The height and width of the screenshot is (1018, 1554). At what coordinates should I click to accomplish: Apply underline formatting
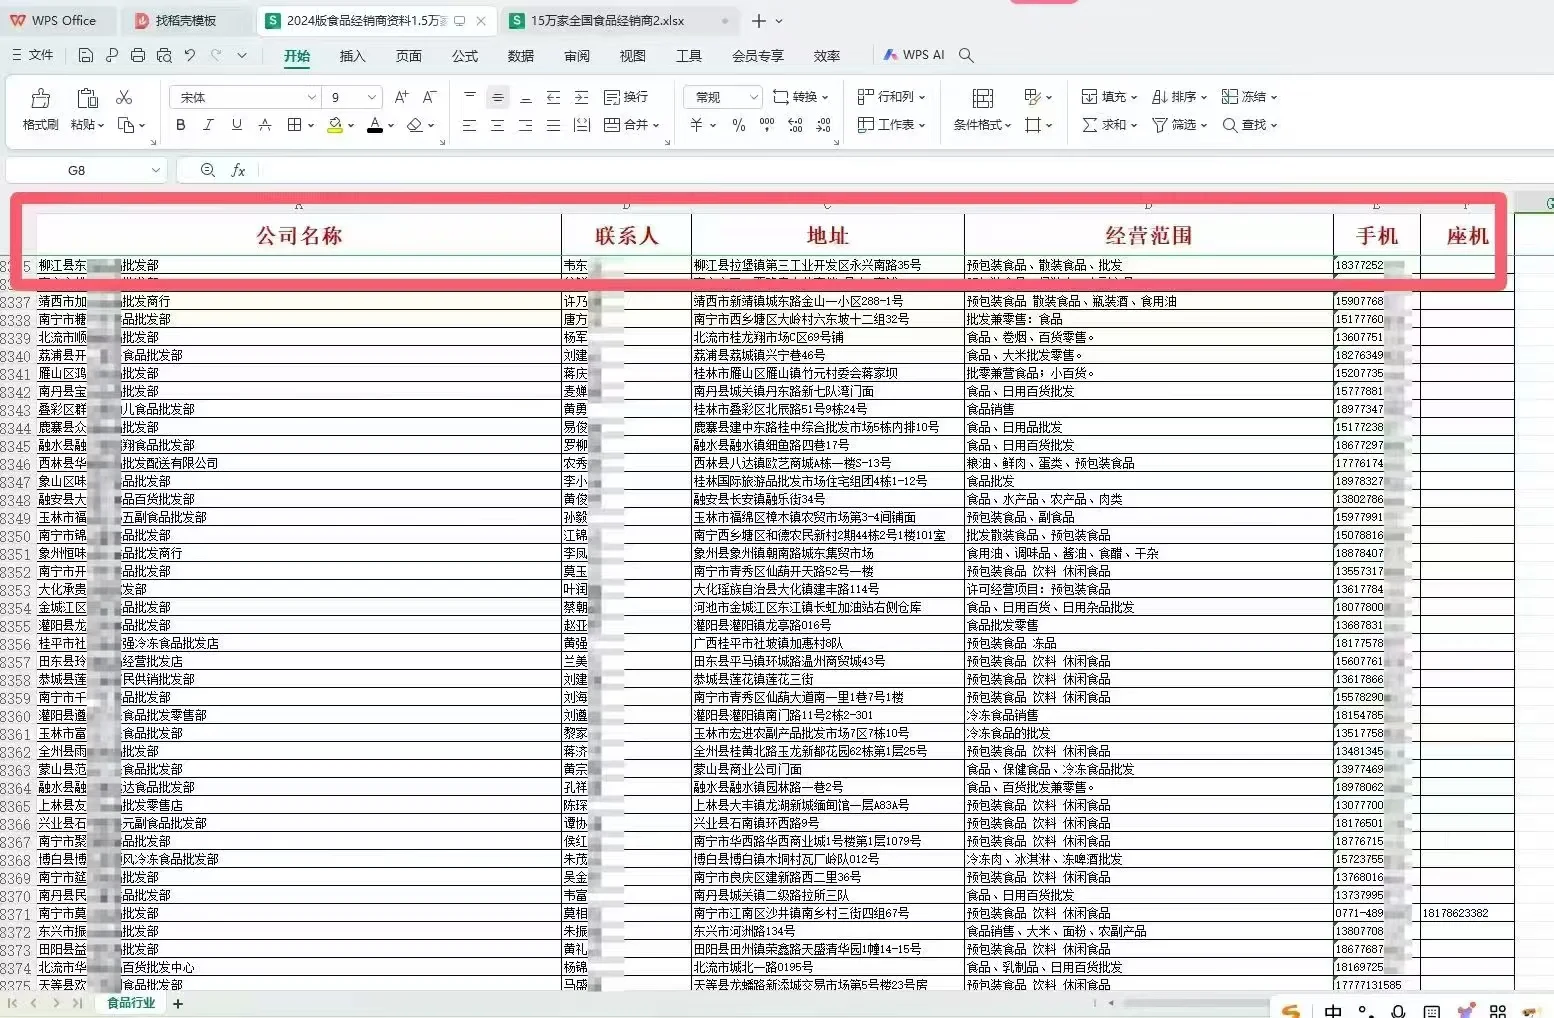pyautogui.click(x=236, y=124)
